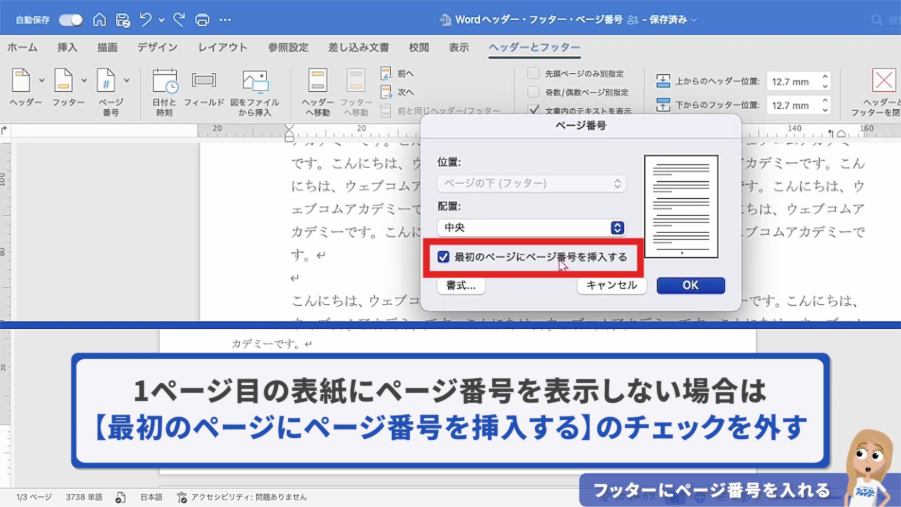Switch to the レイアウト tab
Screen dimensions: 901x507
[222, 47]
